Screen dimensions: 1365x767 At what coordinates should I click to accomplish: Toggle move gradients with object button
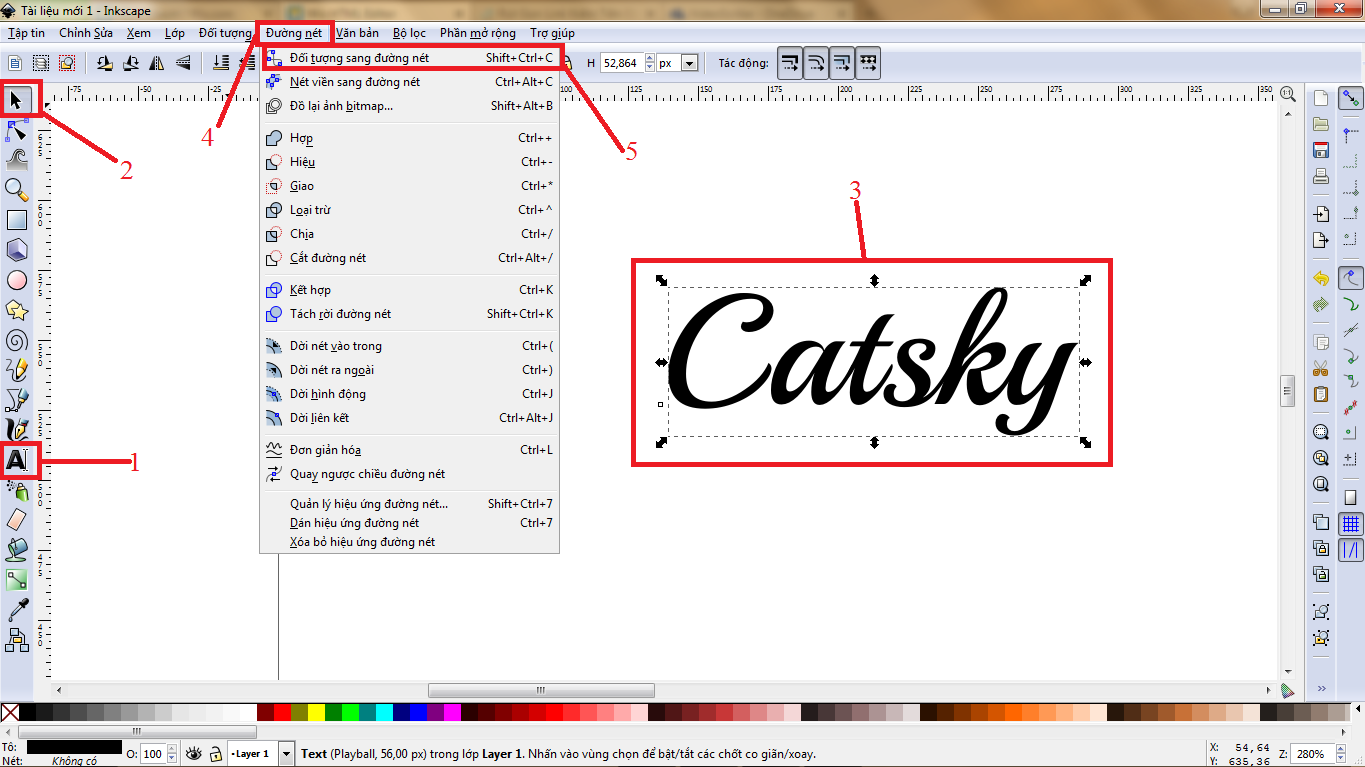(x=842, y=63)
